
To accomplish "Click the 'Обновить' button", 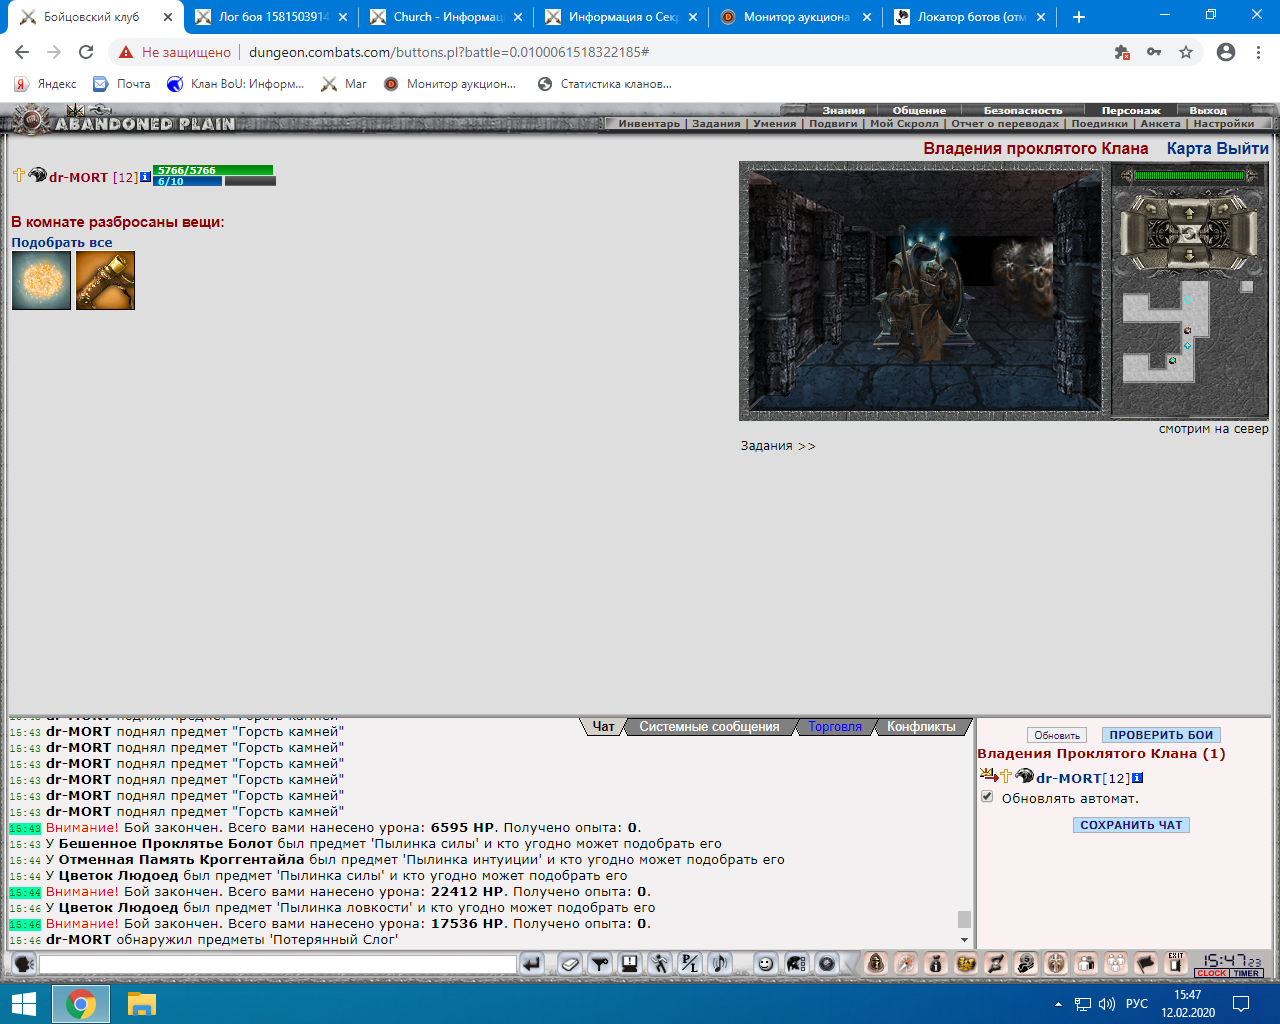I will [1057, 735].
